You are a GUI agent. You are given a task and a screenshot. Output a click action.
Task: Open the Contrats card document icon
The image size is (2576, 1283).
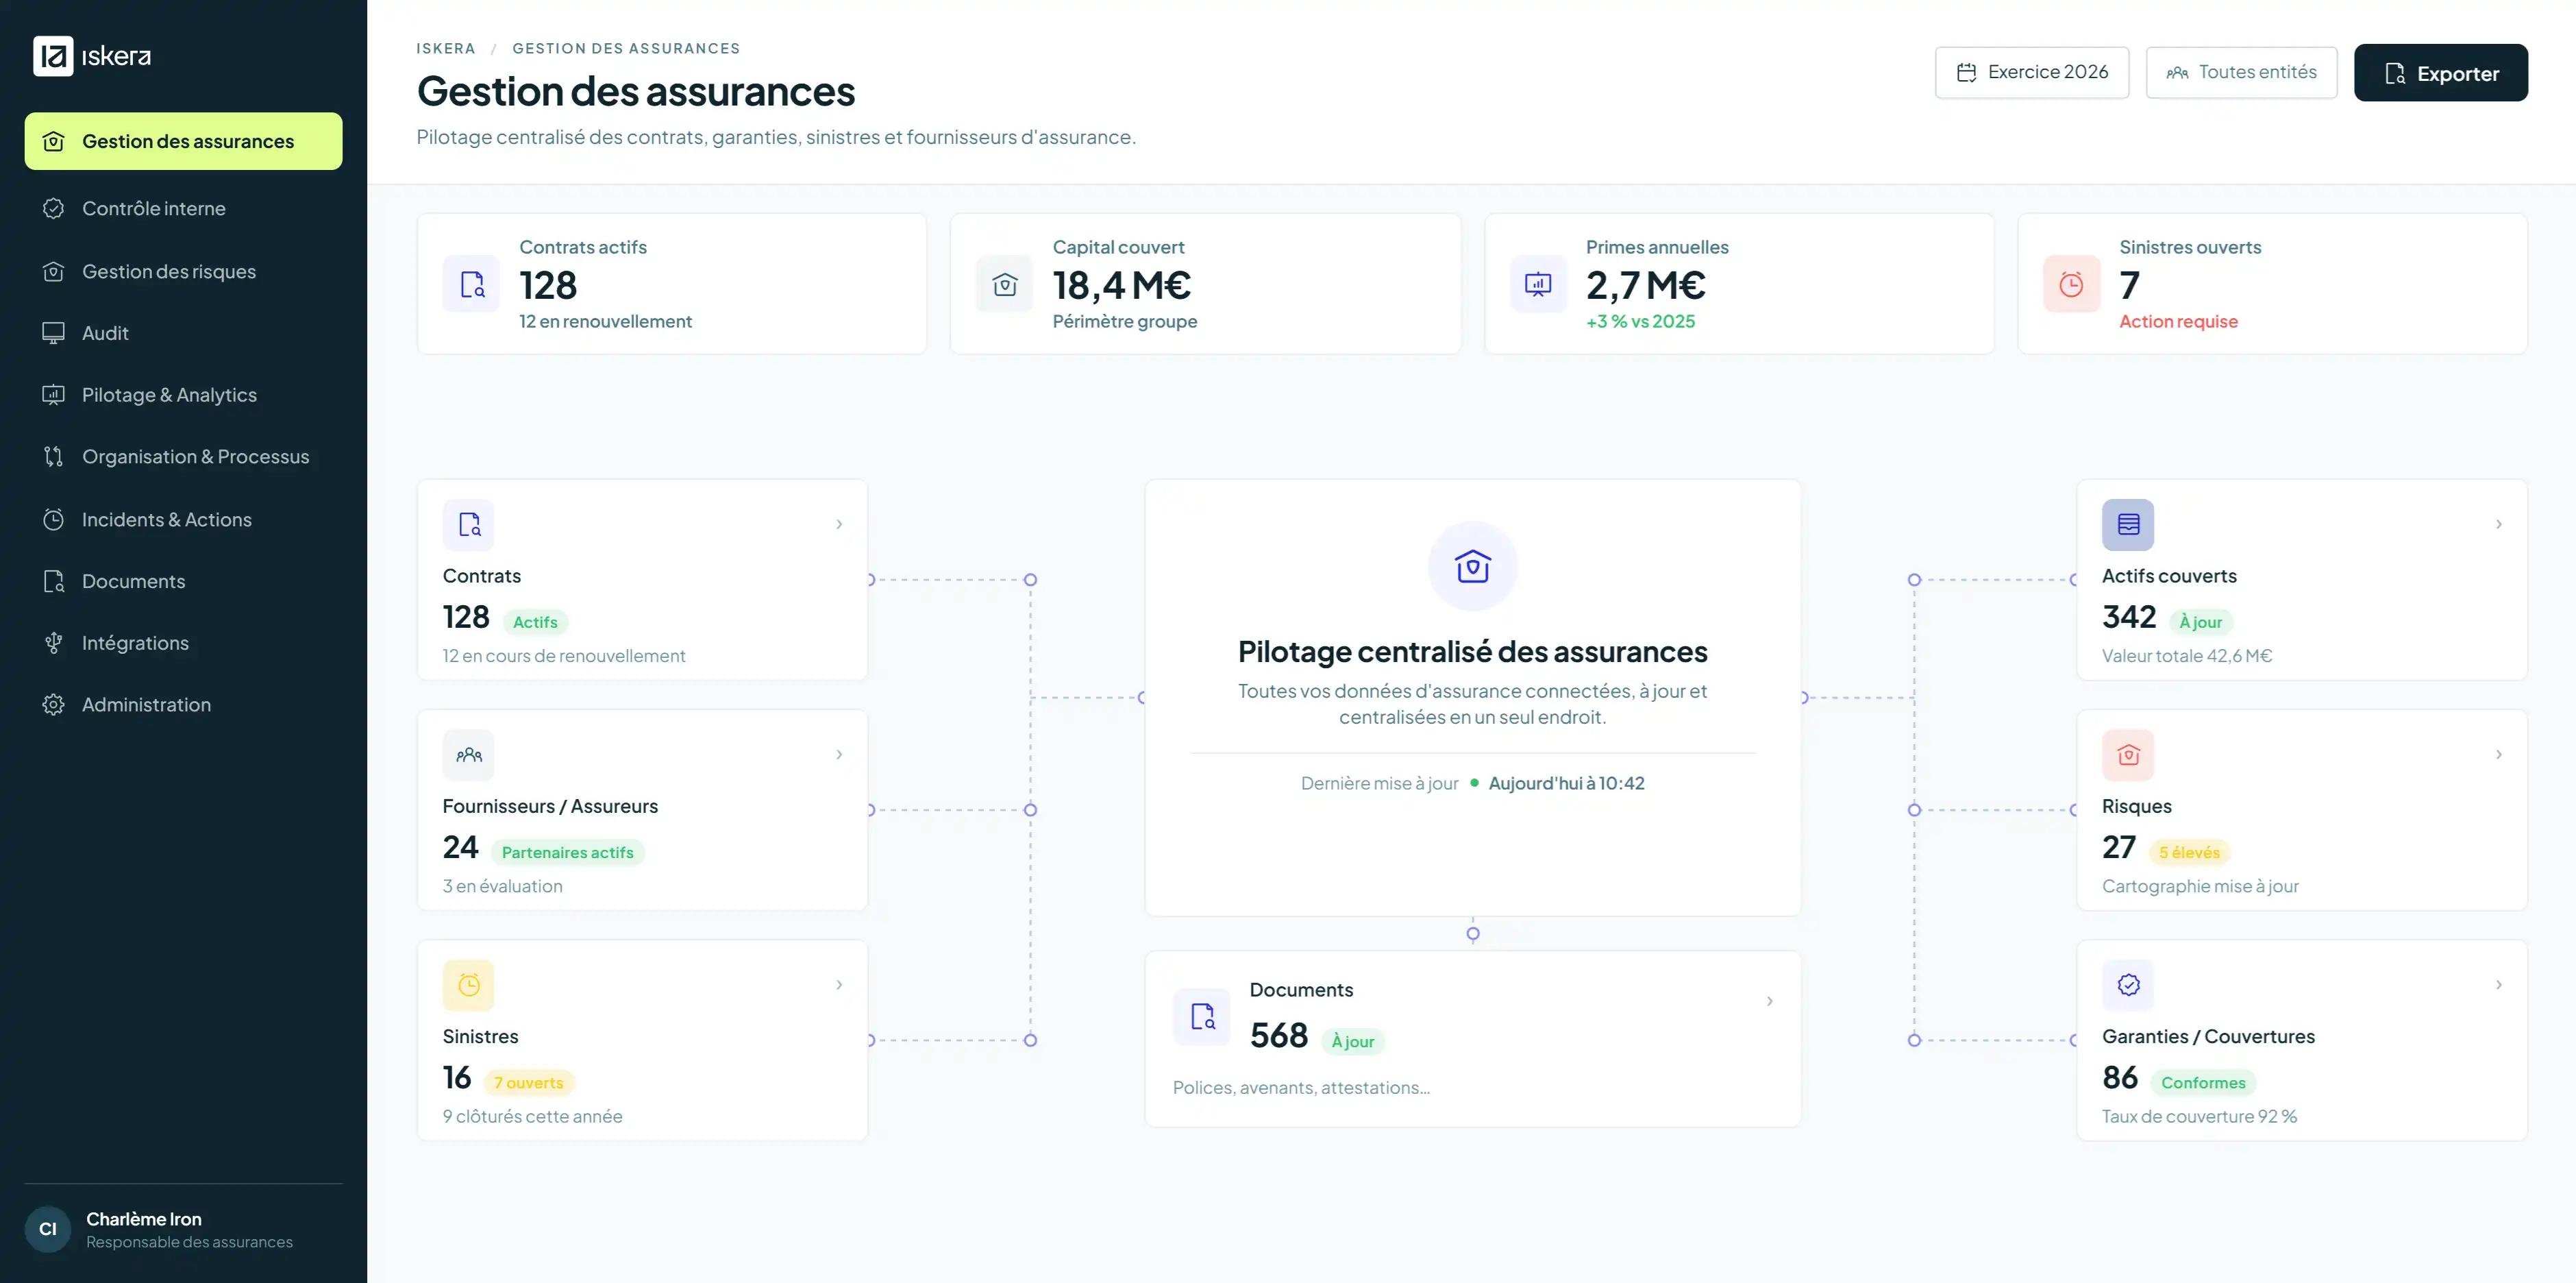[469, 524]
